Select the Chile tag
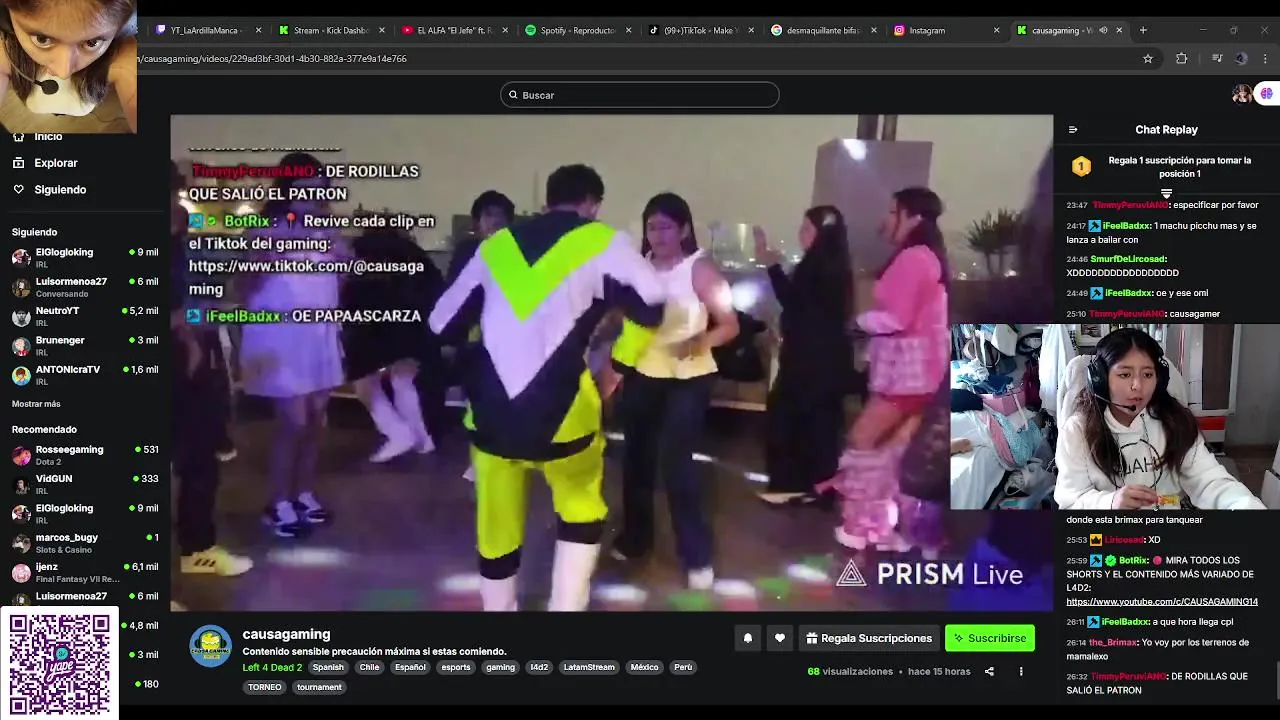 (x=369, y=667)
